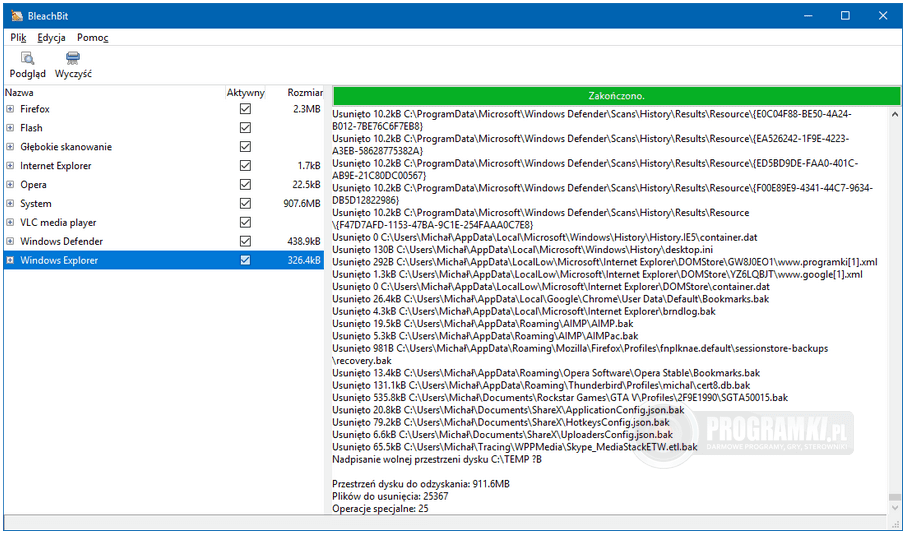Select the Flash row label
Screen dimensions: 911x541
click(x=31, y=128)
